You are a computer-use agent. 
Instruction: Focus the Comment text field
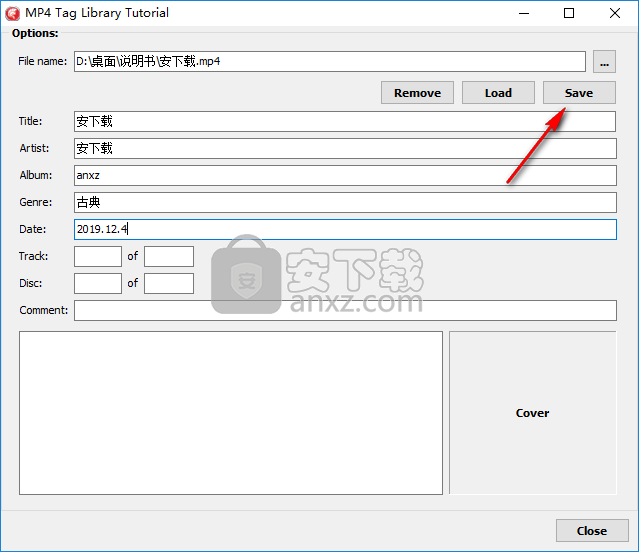coord(344,310)
